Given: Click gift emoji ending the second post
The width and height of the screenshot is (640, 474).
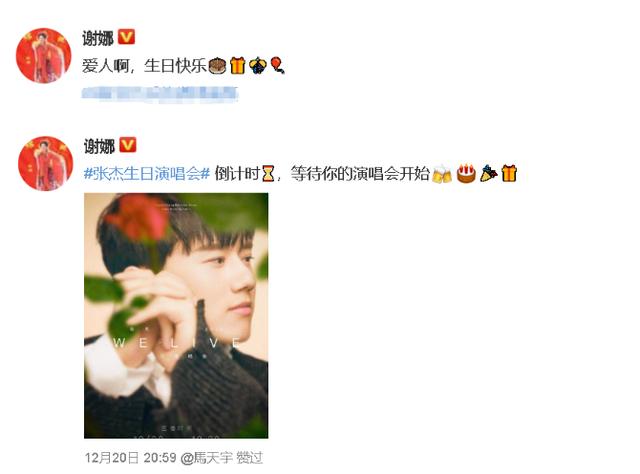Looking at the screenshot, I should click(509, 174).
